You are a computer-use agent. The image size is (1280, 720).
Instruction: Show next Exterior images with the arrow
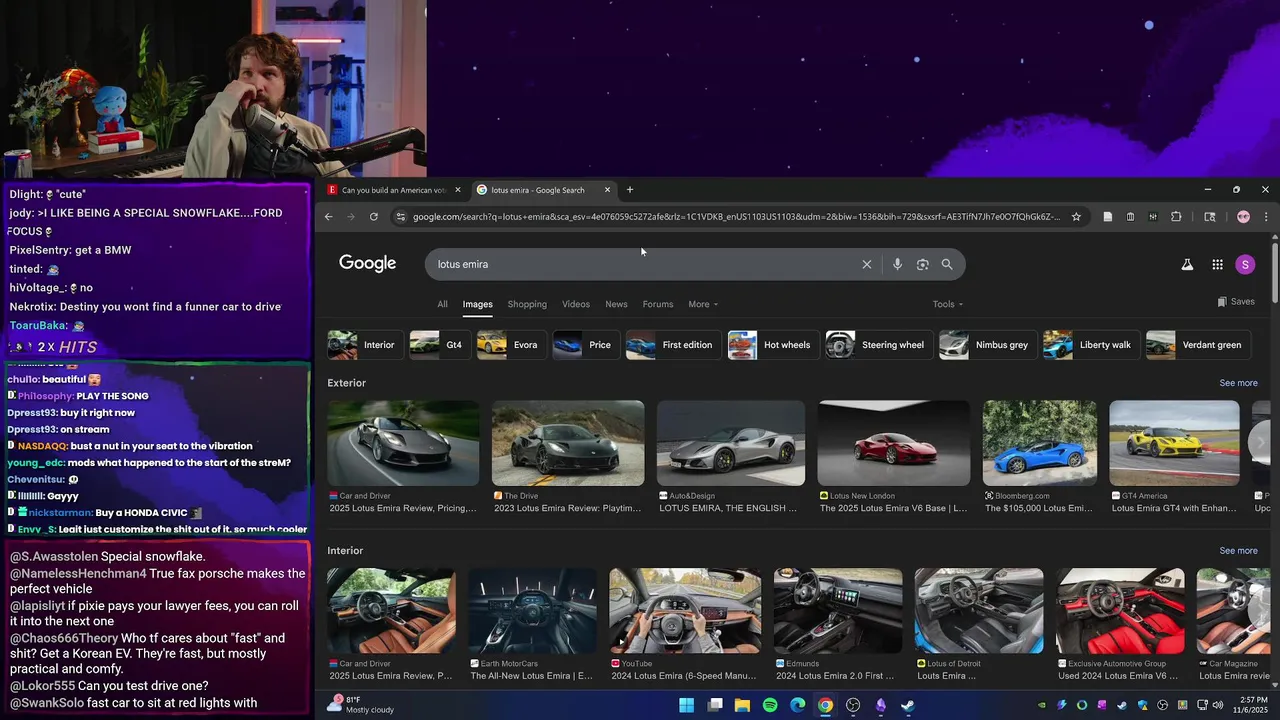(x=1261, y=442)
